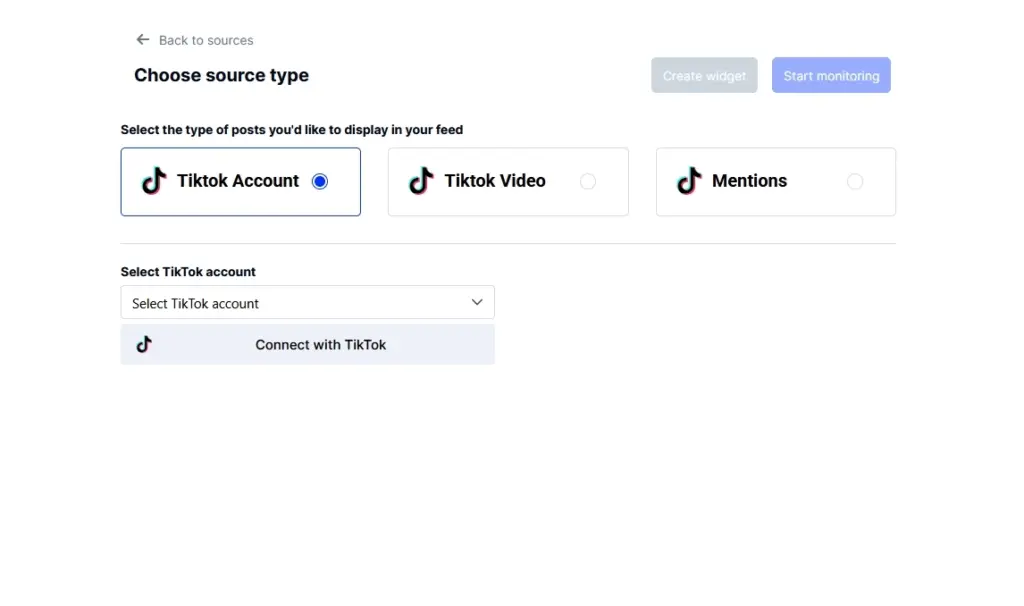
Task: Go to Back to sources link
Action: [x=206, y=40]
